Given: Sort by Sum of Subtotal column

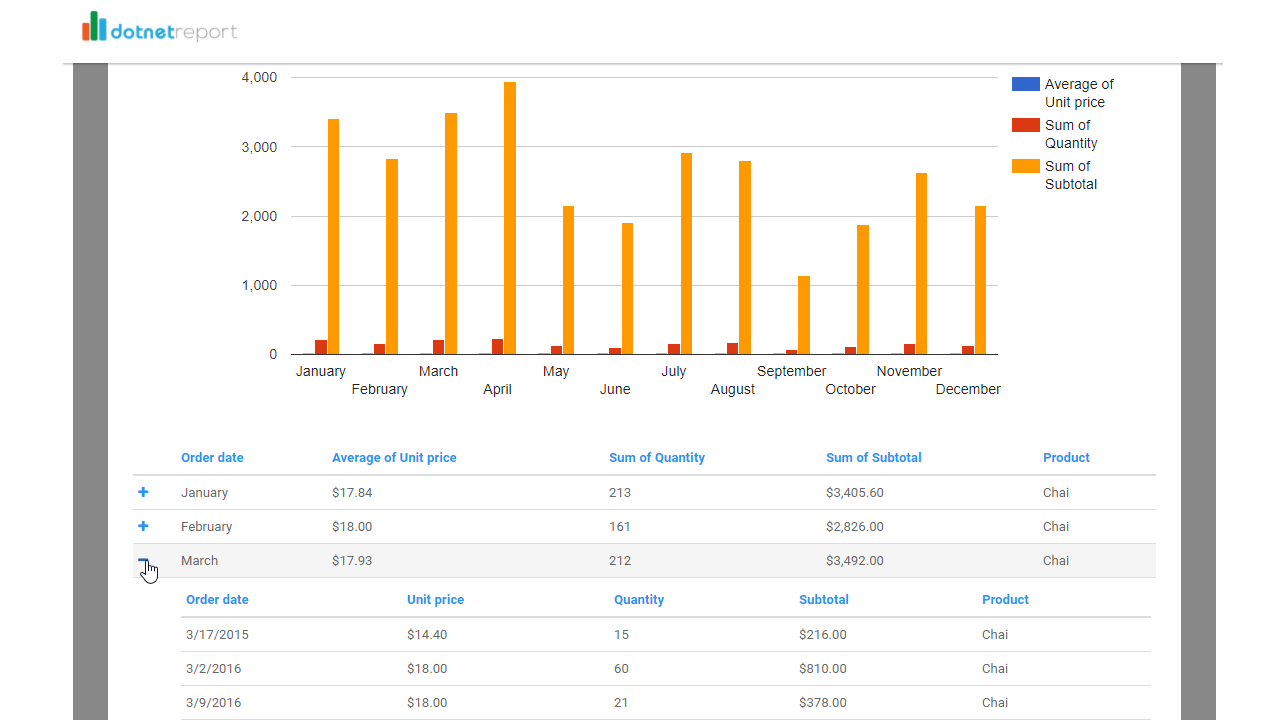Looking at the screenshot, I should 874,458.
